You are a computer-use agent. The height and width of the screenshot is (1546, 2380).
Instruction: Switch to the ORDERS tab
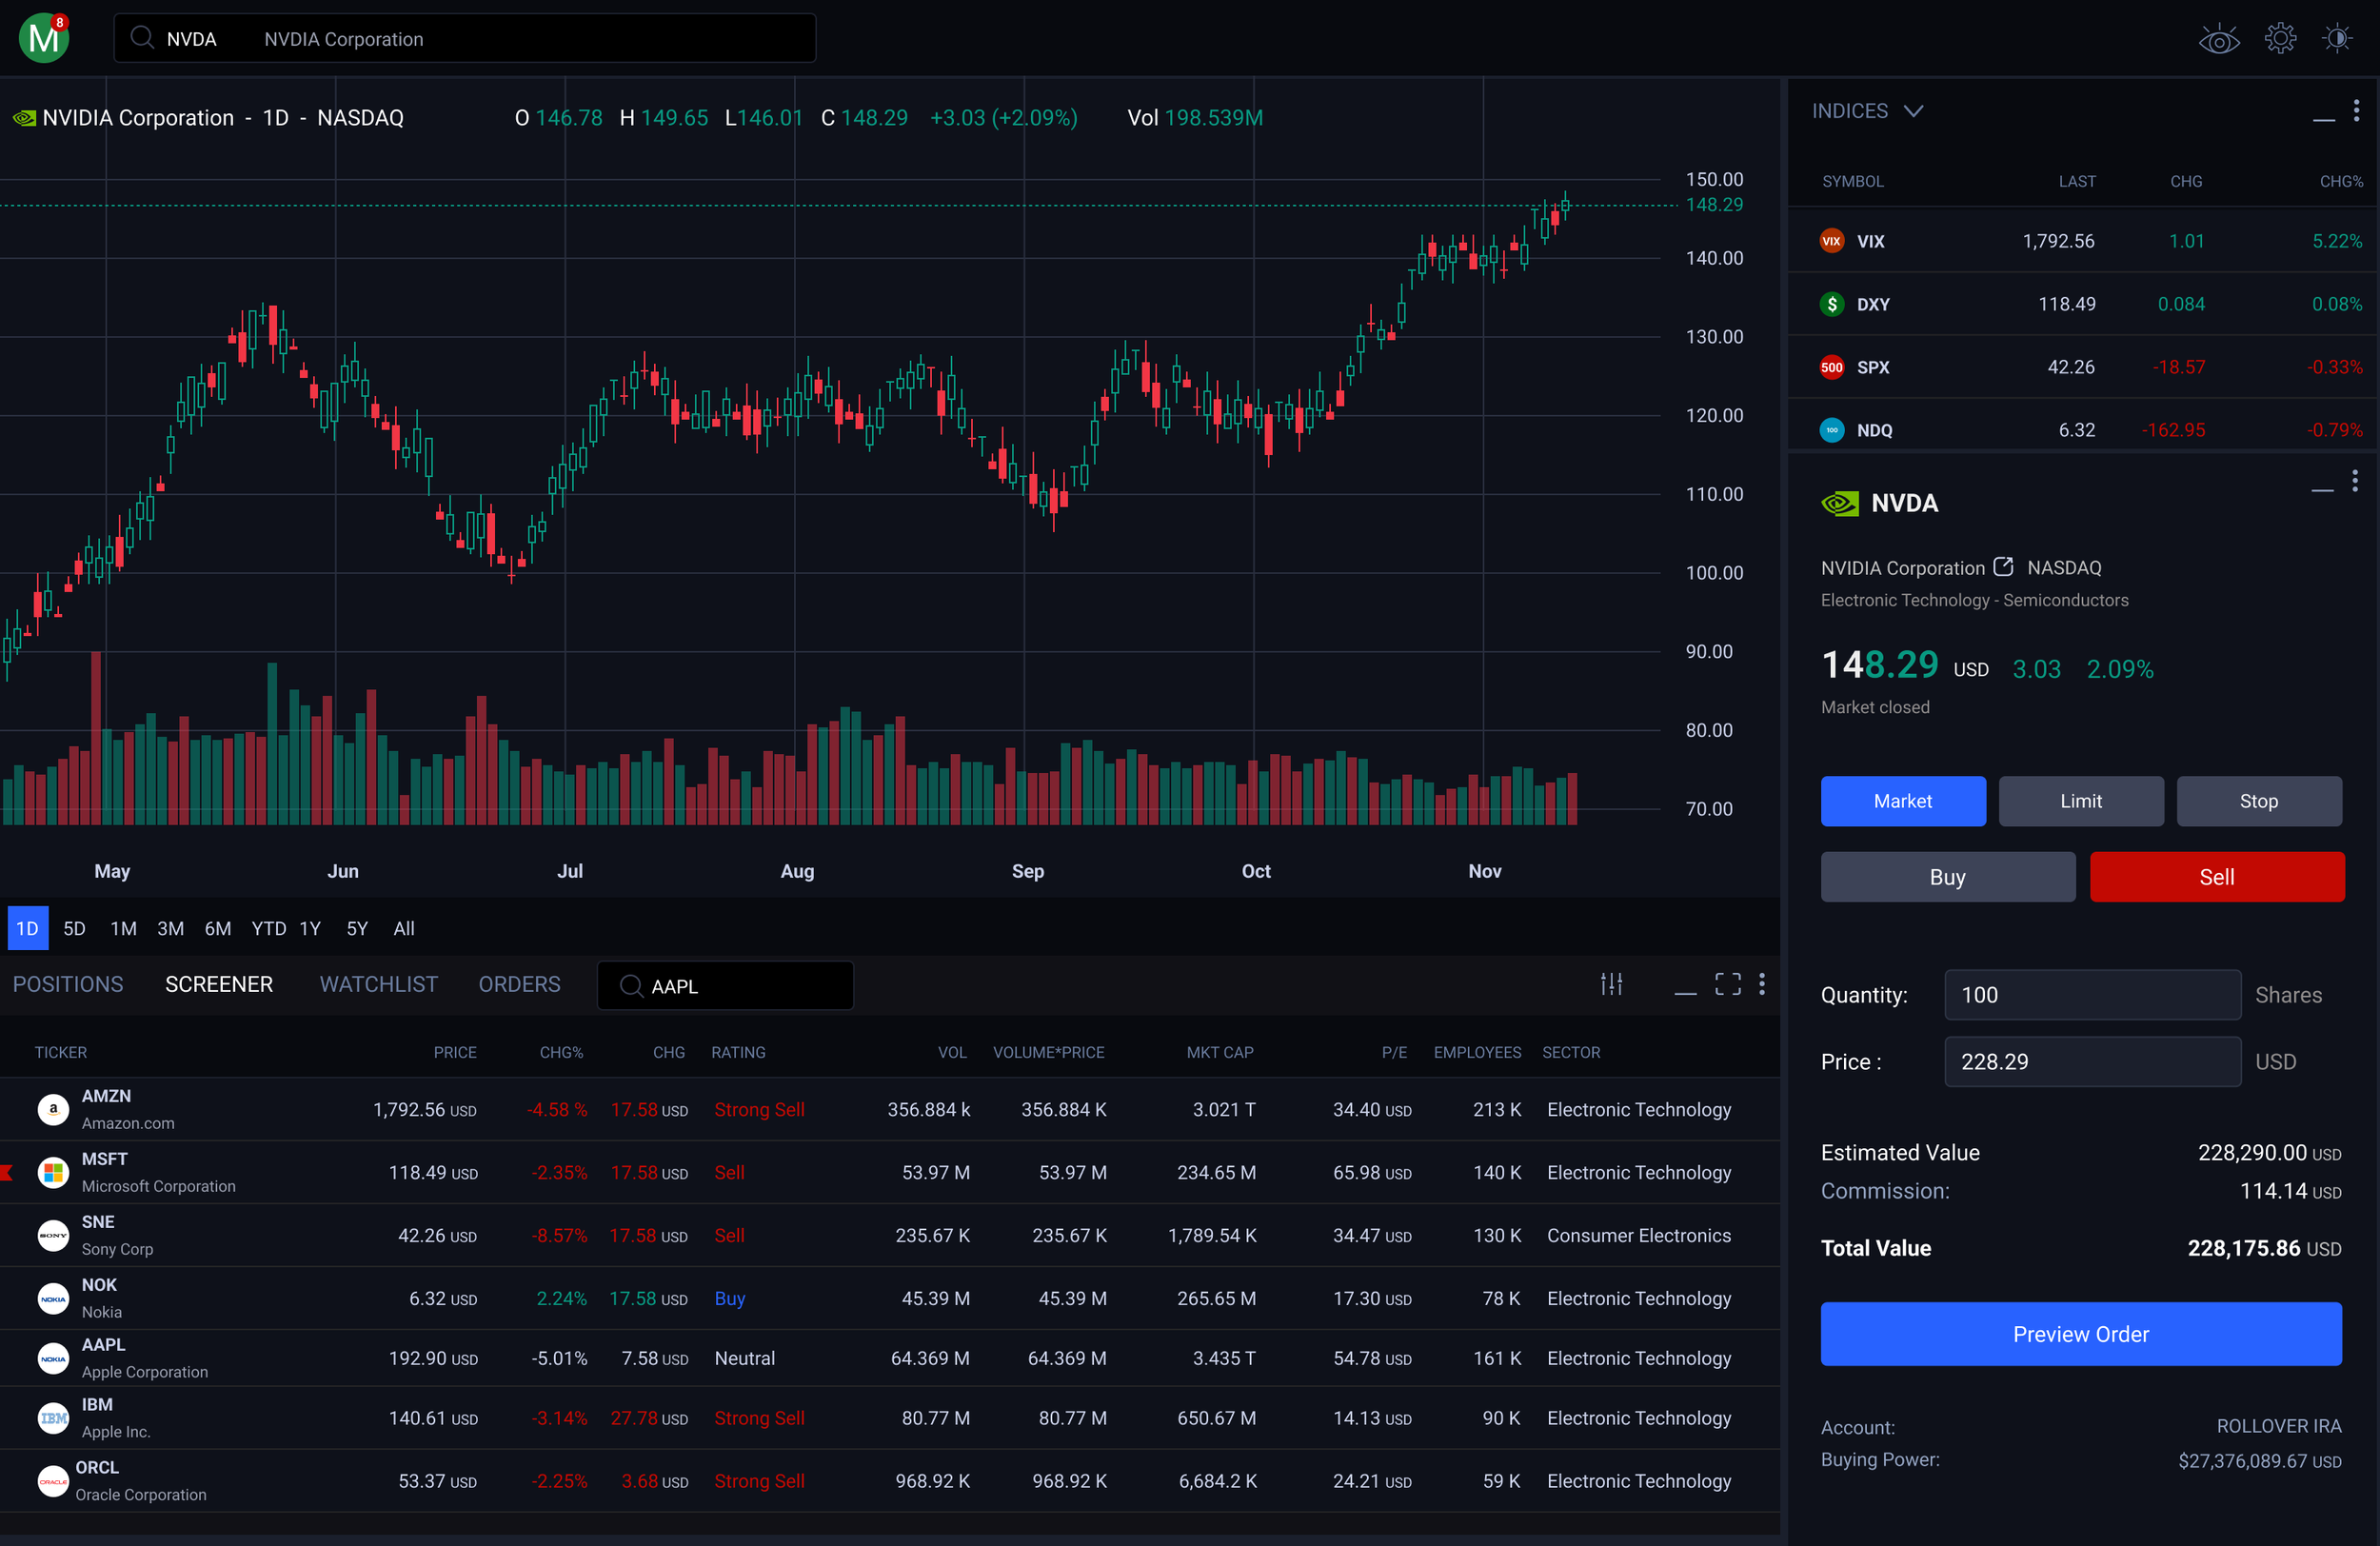pos(519,984)
